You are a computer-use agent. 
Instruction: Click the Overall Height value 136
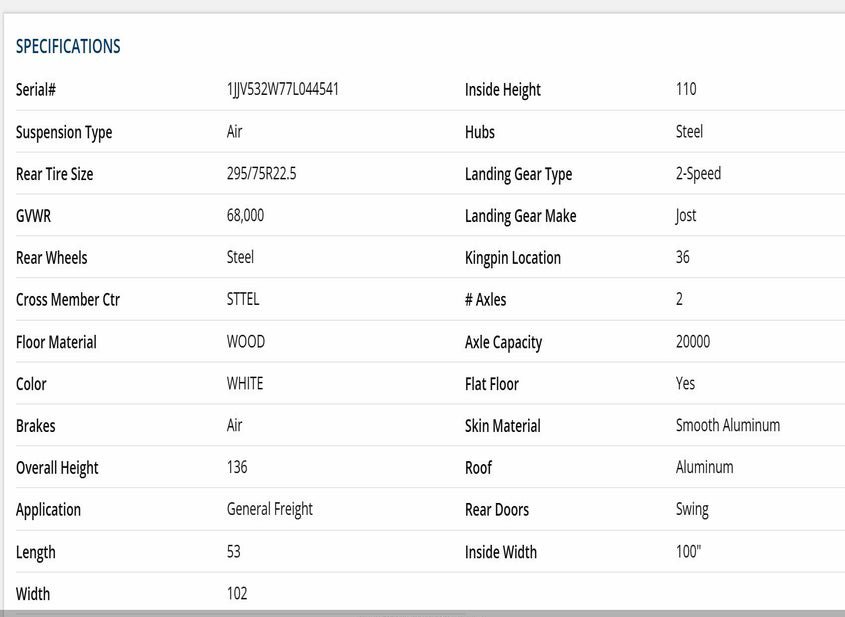237,467
